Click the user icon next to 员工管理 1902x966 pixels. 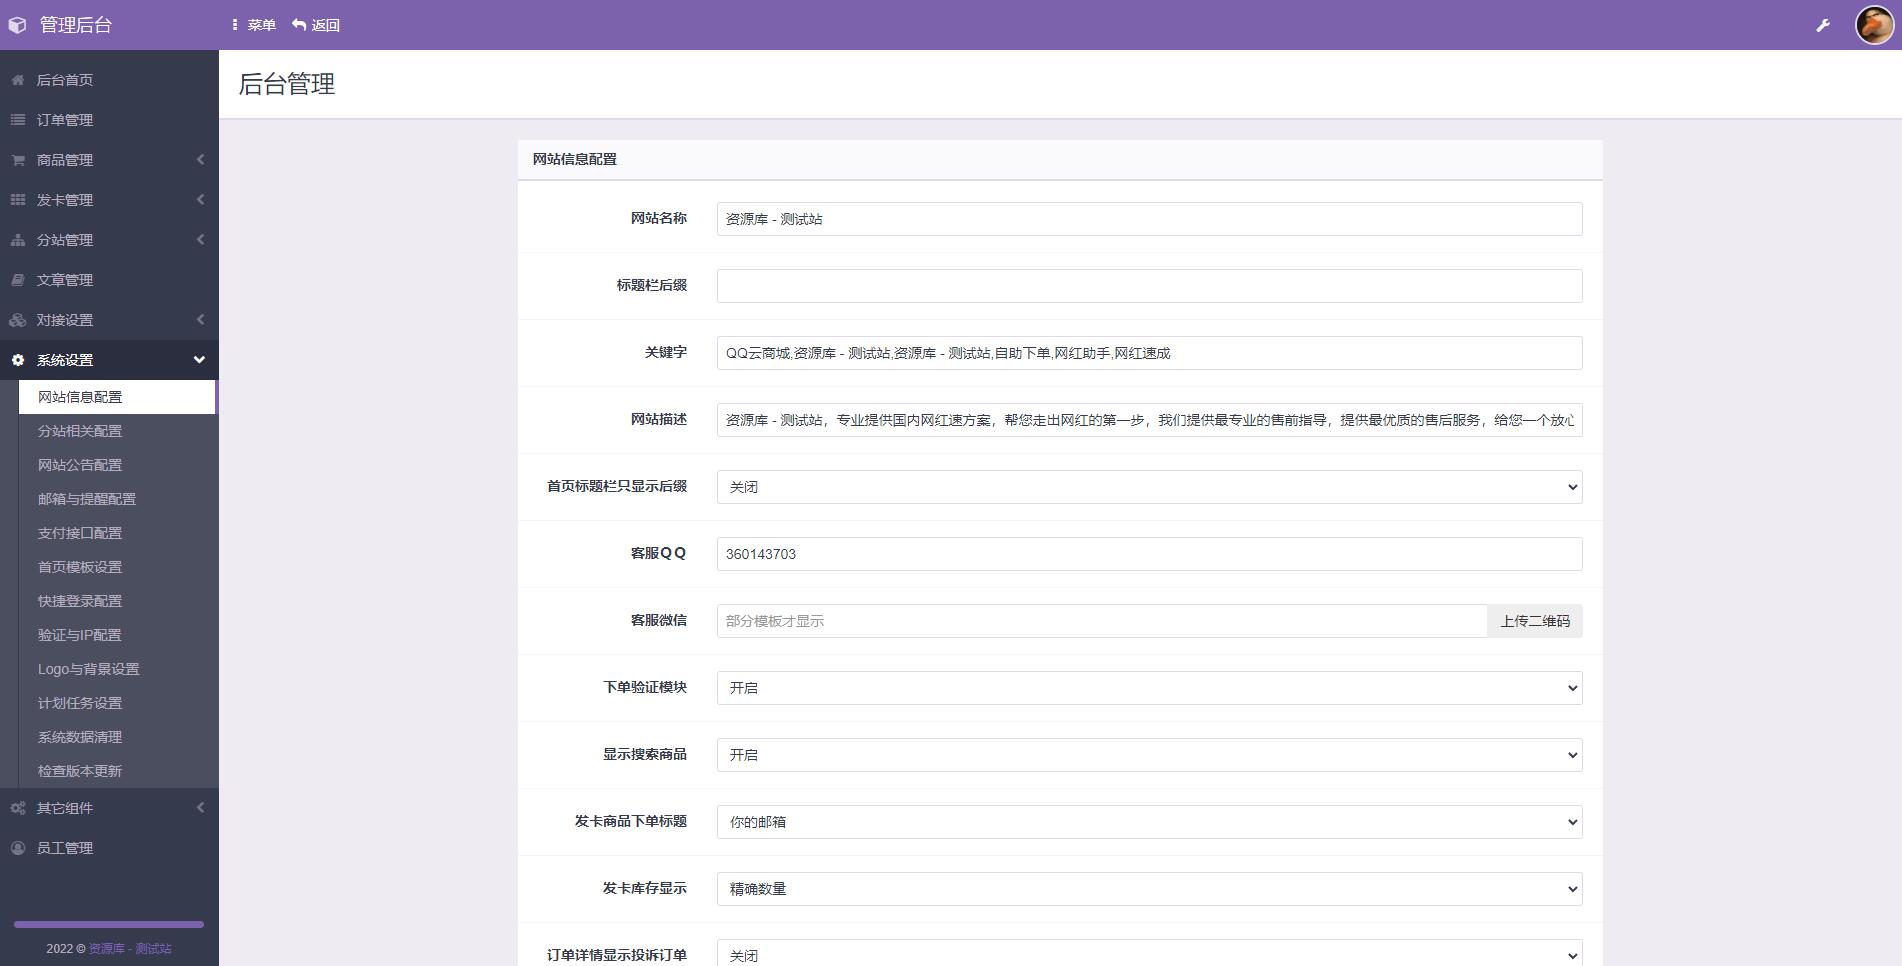coord(18,848)
